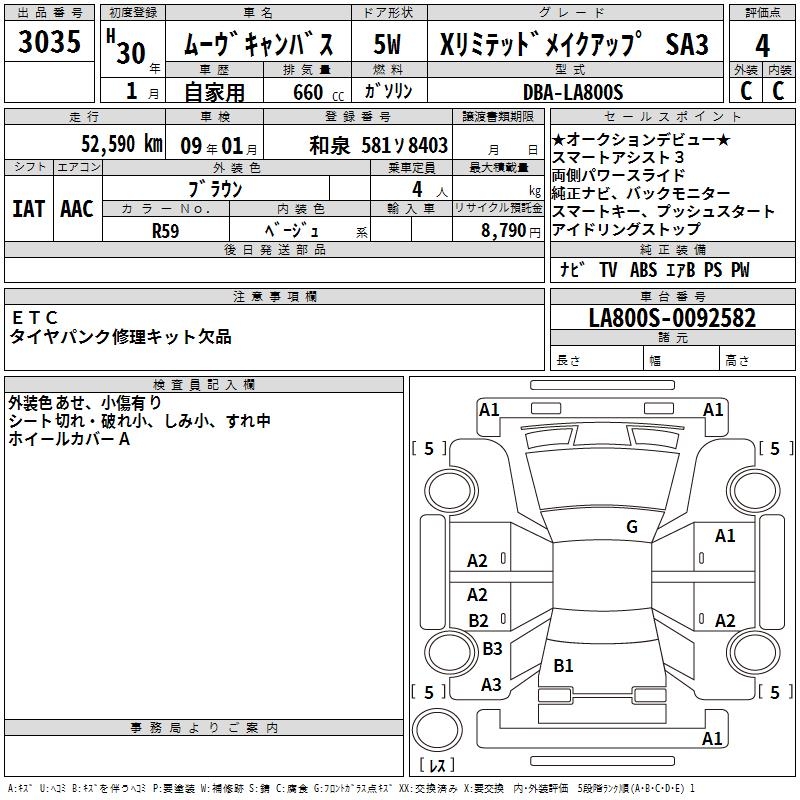Click the 後日発送部品 empty field
Screen dimensions: 800x800
274,269
